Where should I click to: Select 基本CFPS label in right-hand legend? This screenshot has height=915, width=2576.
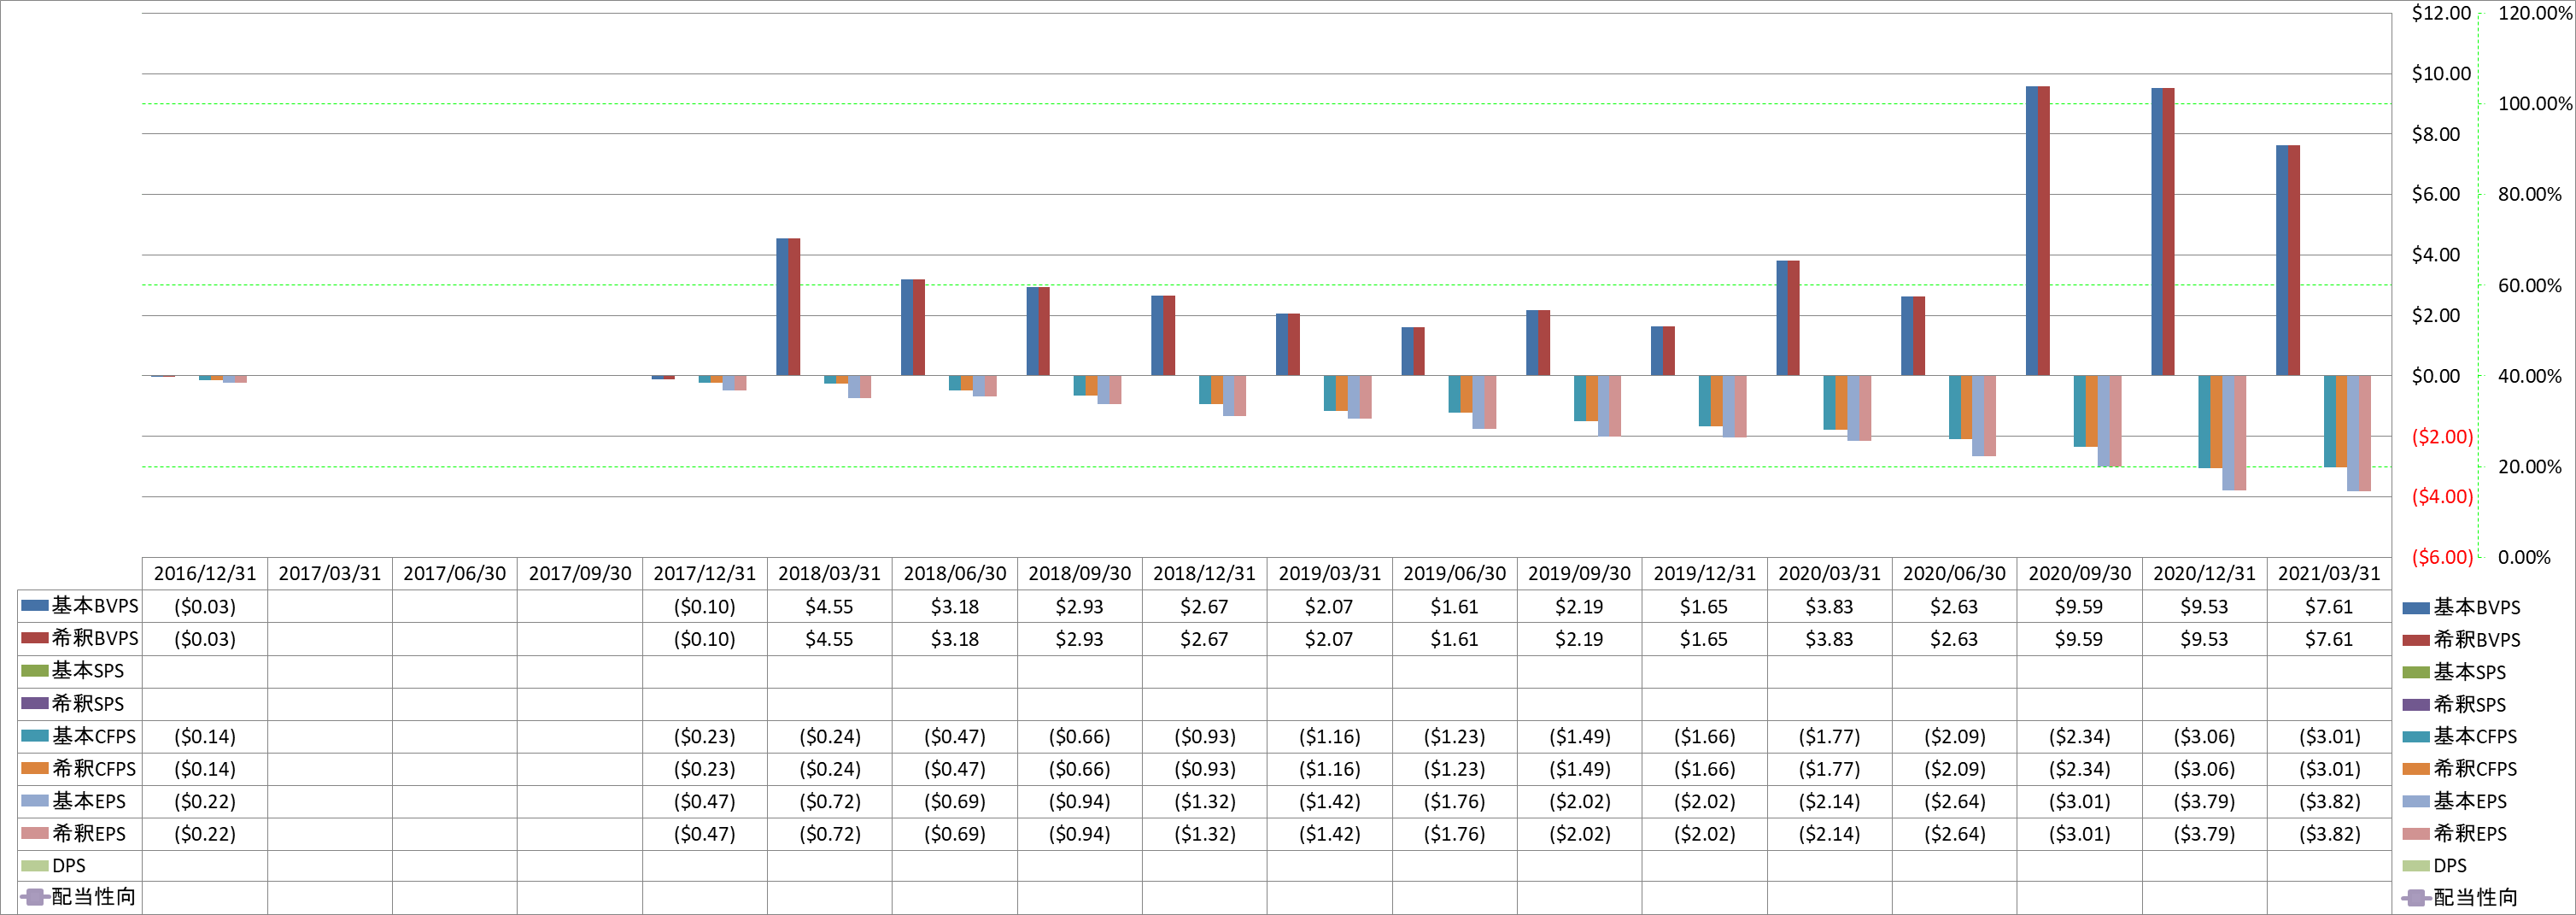coord(2475,736)
